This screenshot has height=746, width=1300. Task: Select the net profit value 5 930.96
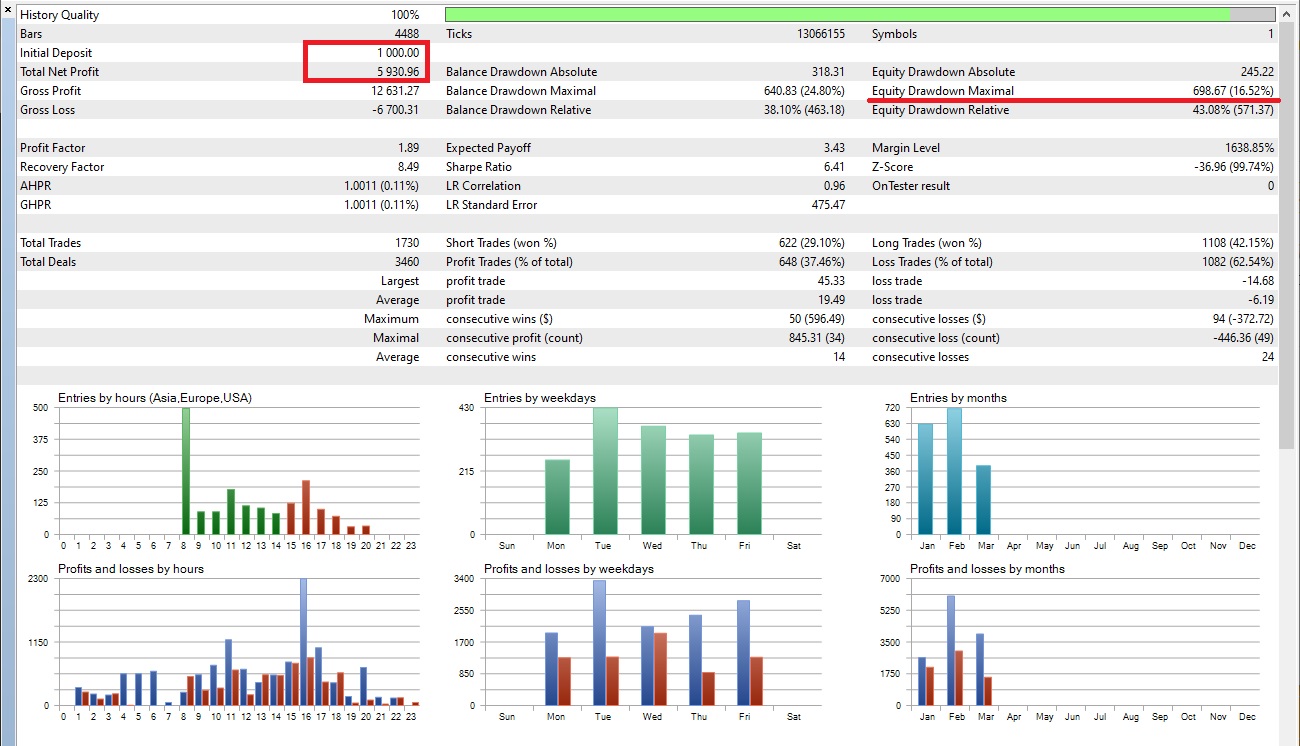[398, 72]
